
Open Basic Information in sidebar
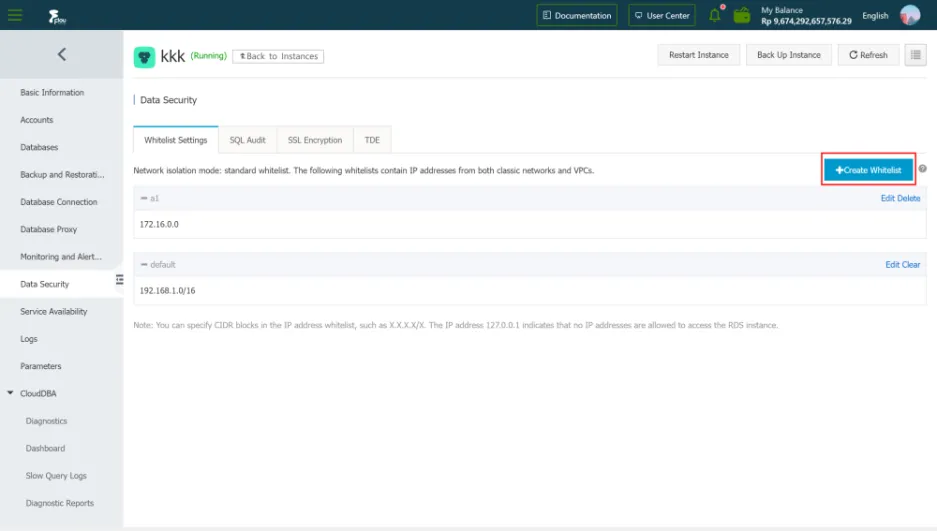click(x=52, y=93)
